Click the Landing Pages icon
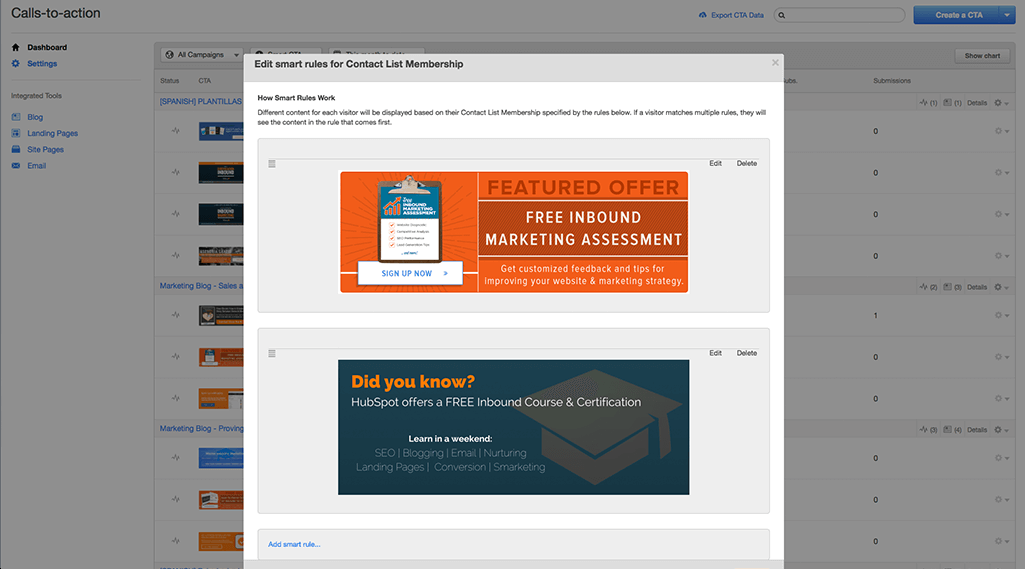Screen dimensions: 1025x569 tap(16, 133)
